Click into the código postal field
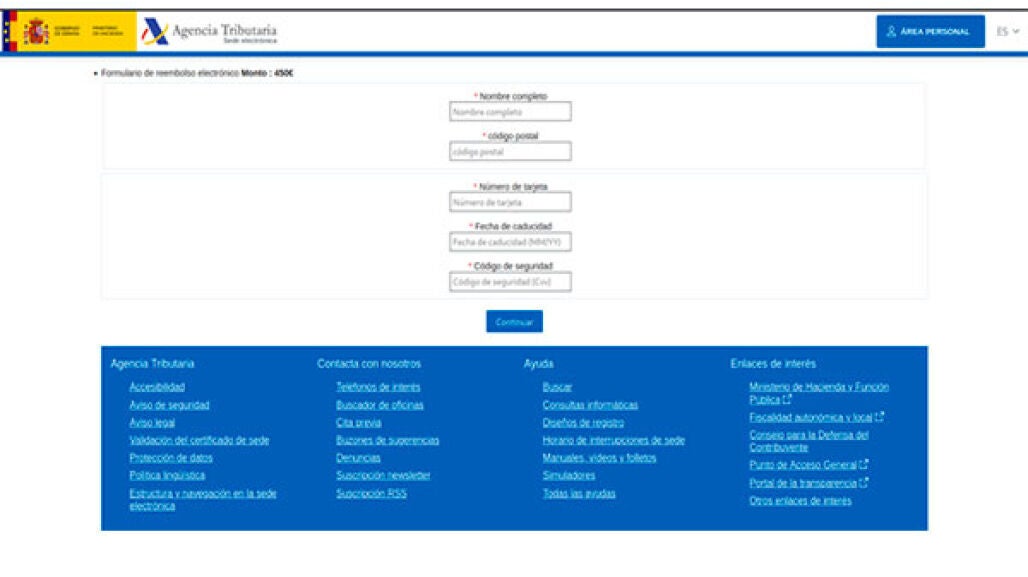1028x577 pixels. [510, 152]
